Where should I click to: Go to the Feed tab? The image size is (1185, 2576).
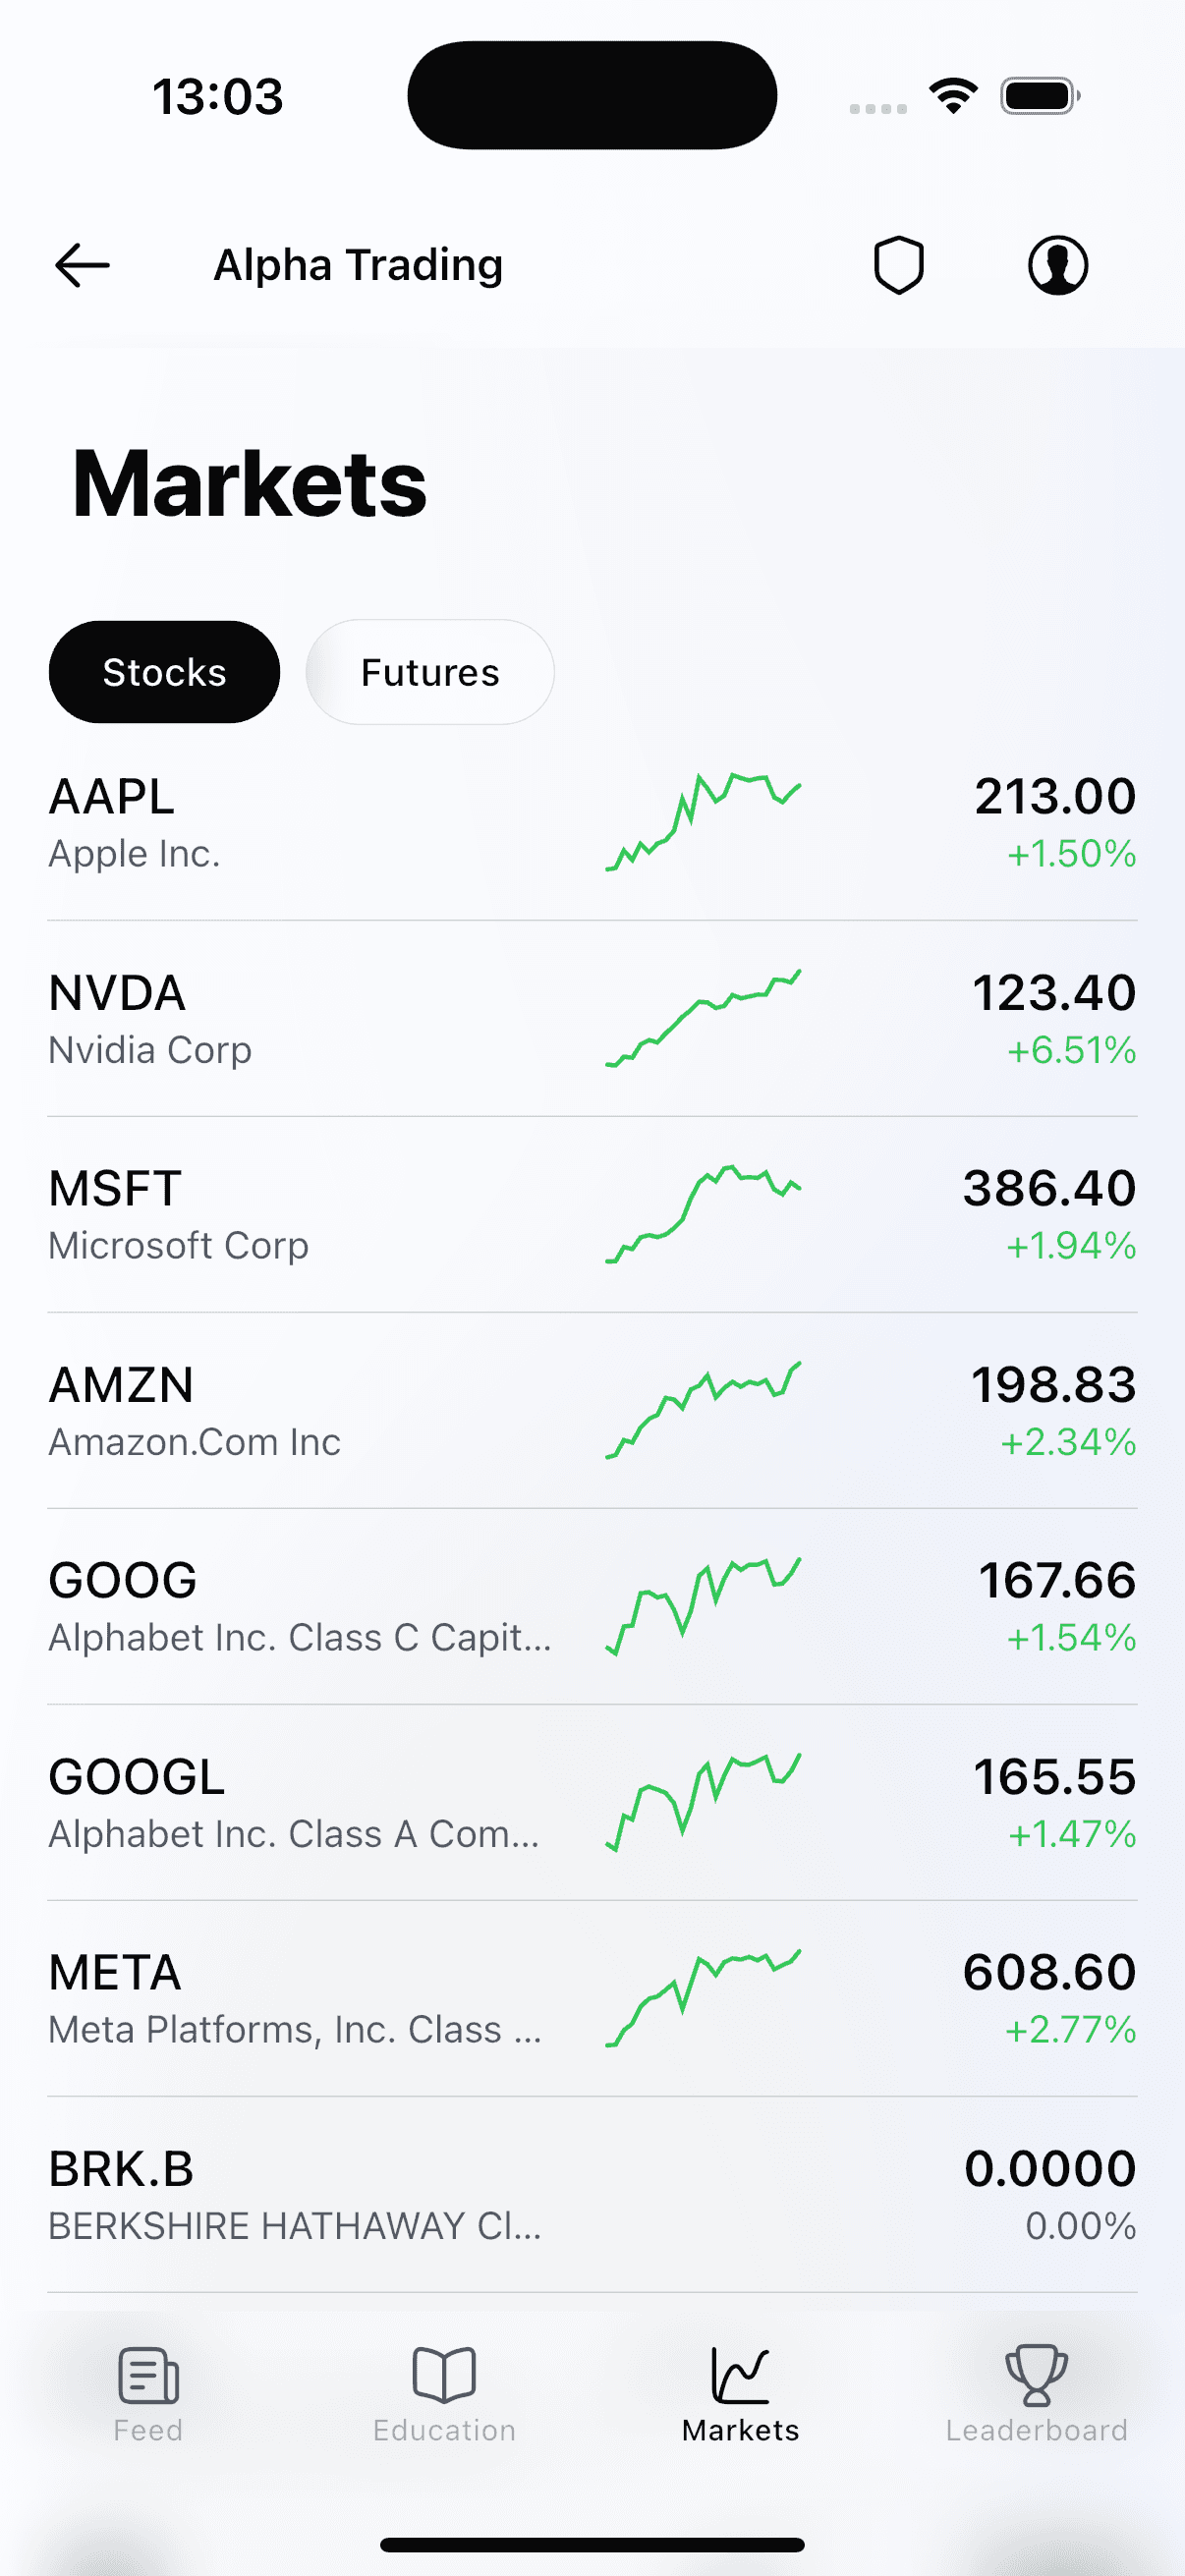(148, 2395)
